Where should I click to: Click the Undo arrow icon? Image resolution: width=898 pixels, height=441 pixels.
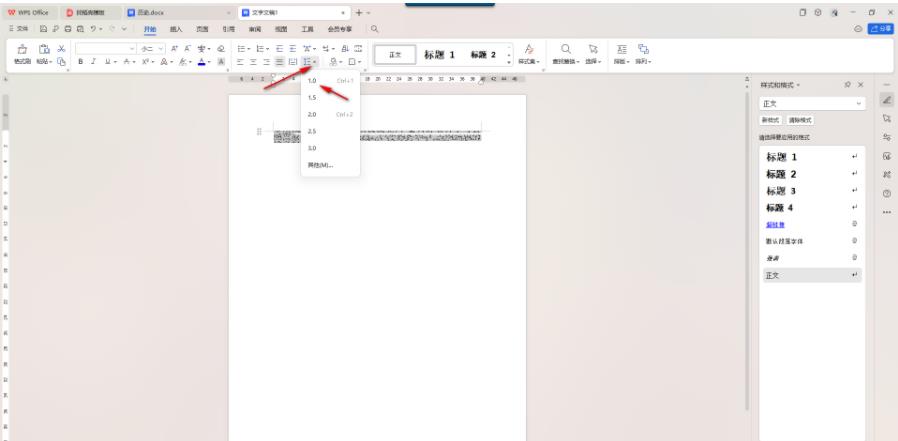point(92,29)
